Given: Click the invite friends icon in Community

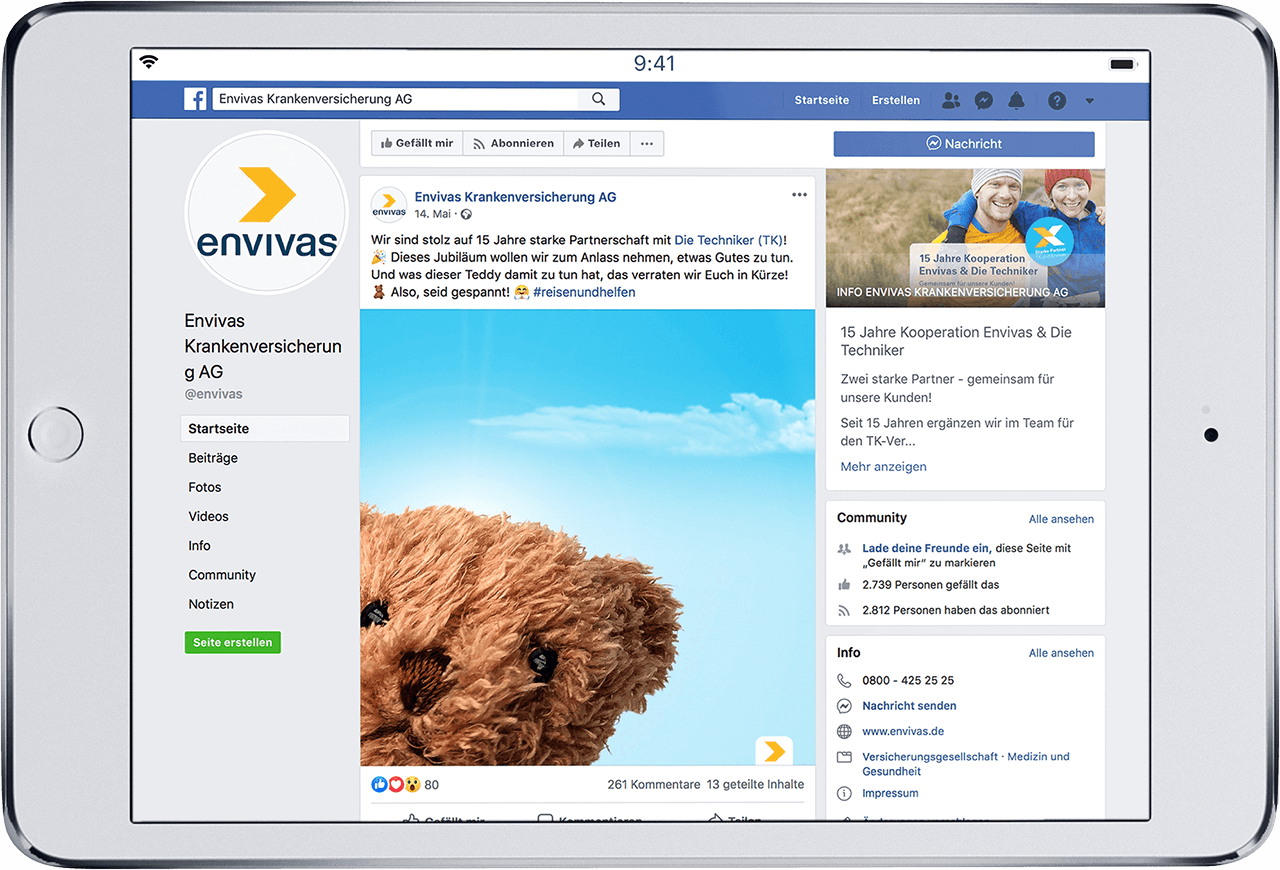Looking at the screenshot, I should tap(844, 549).
